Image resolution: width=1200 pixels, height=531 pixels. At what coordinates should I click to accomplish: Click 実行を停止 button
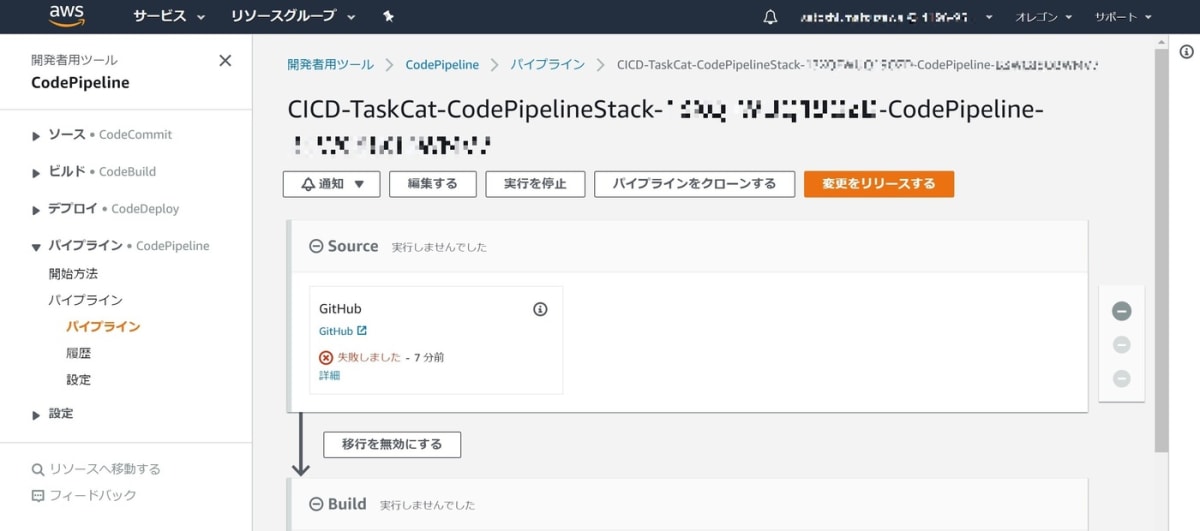(535, 184)
